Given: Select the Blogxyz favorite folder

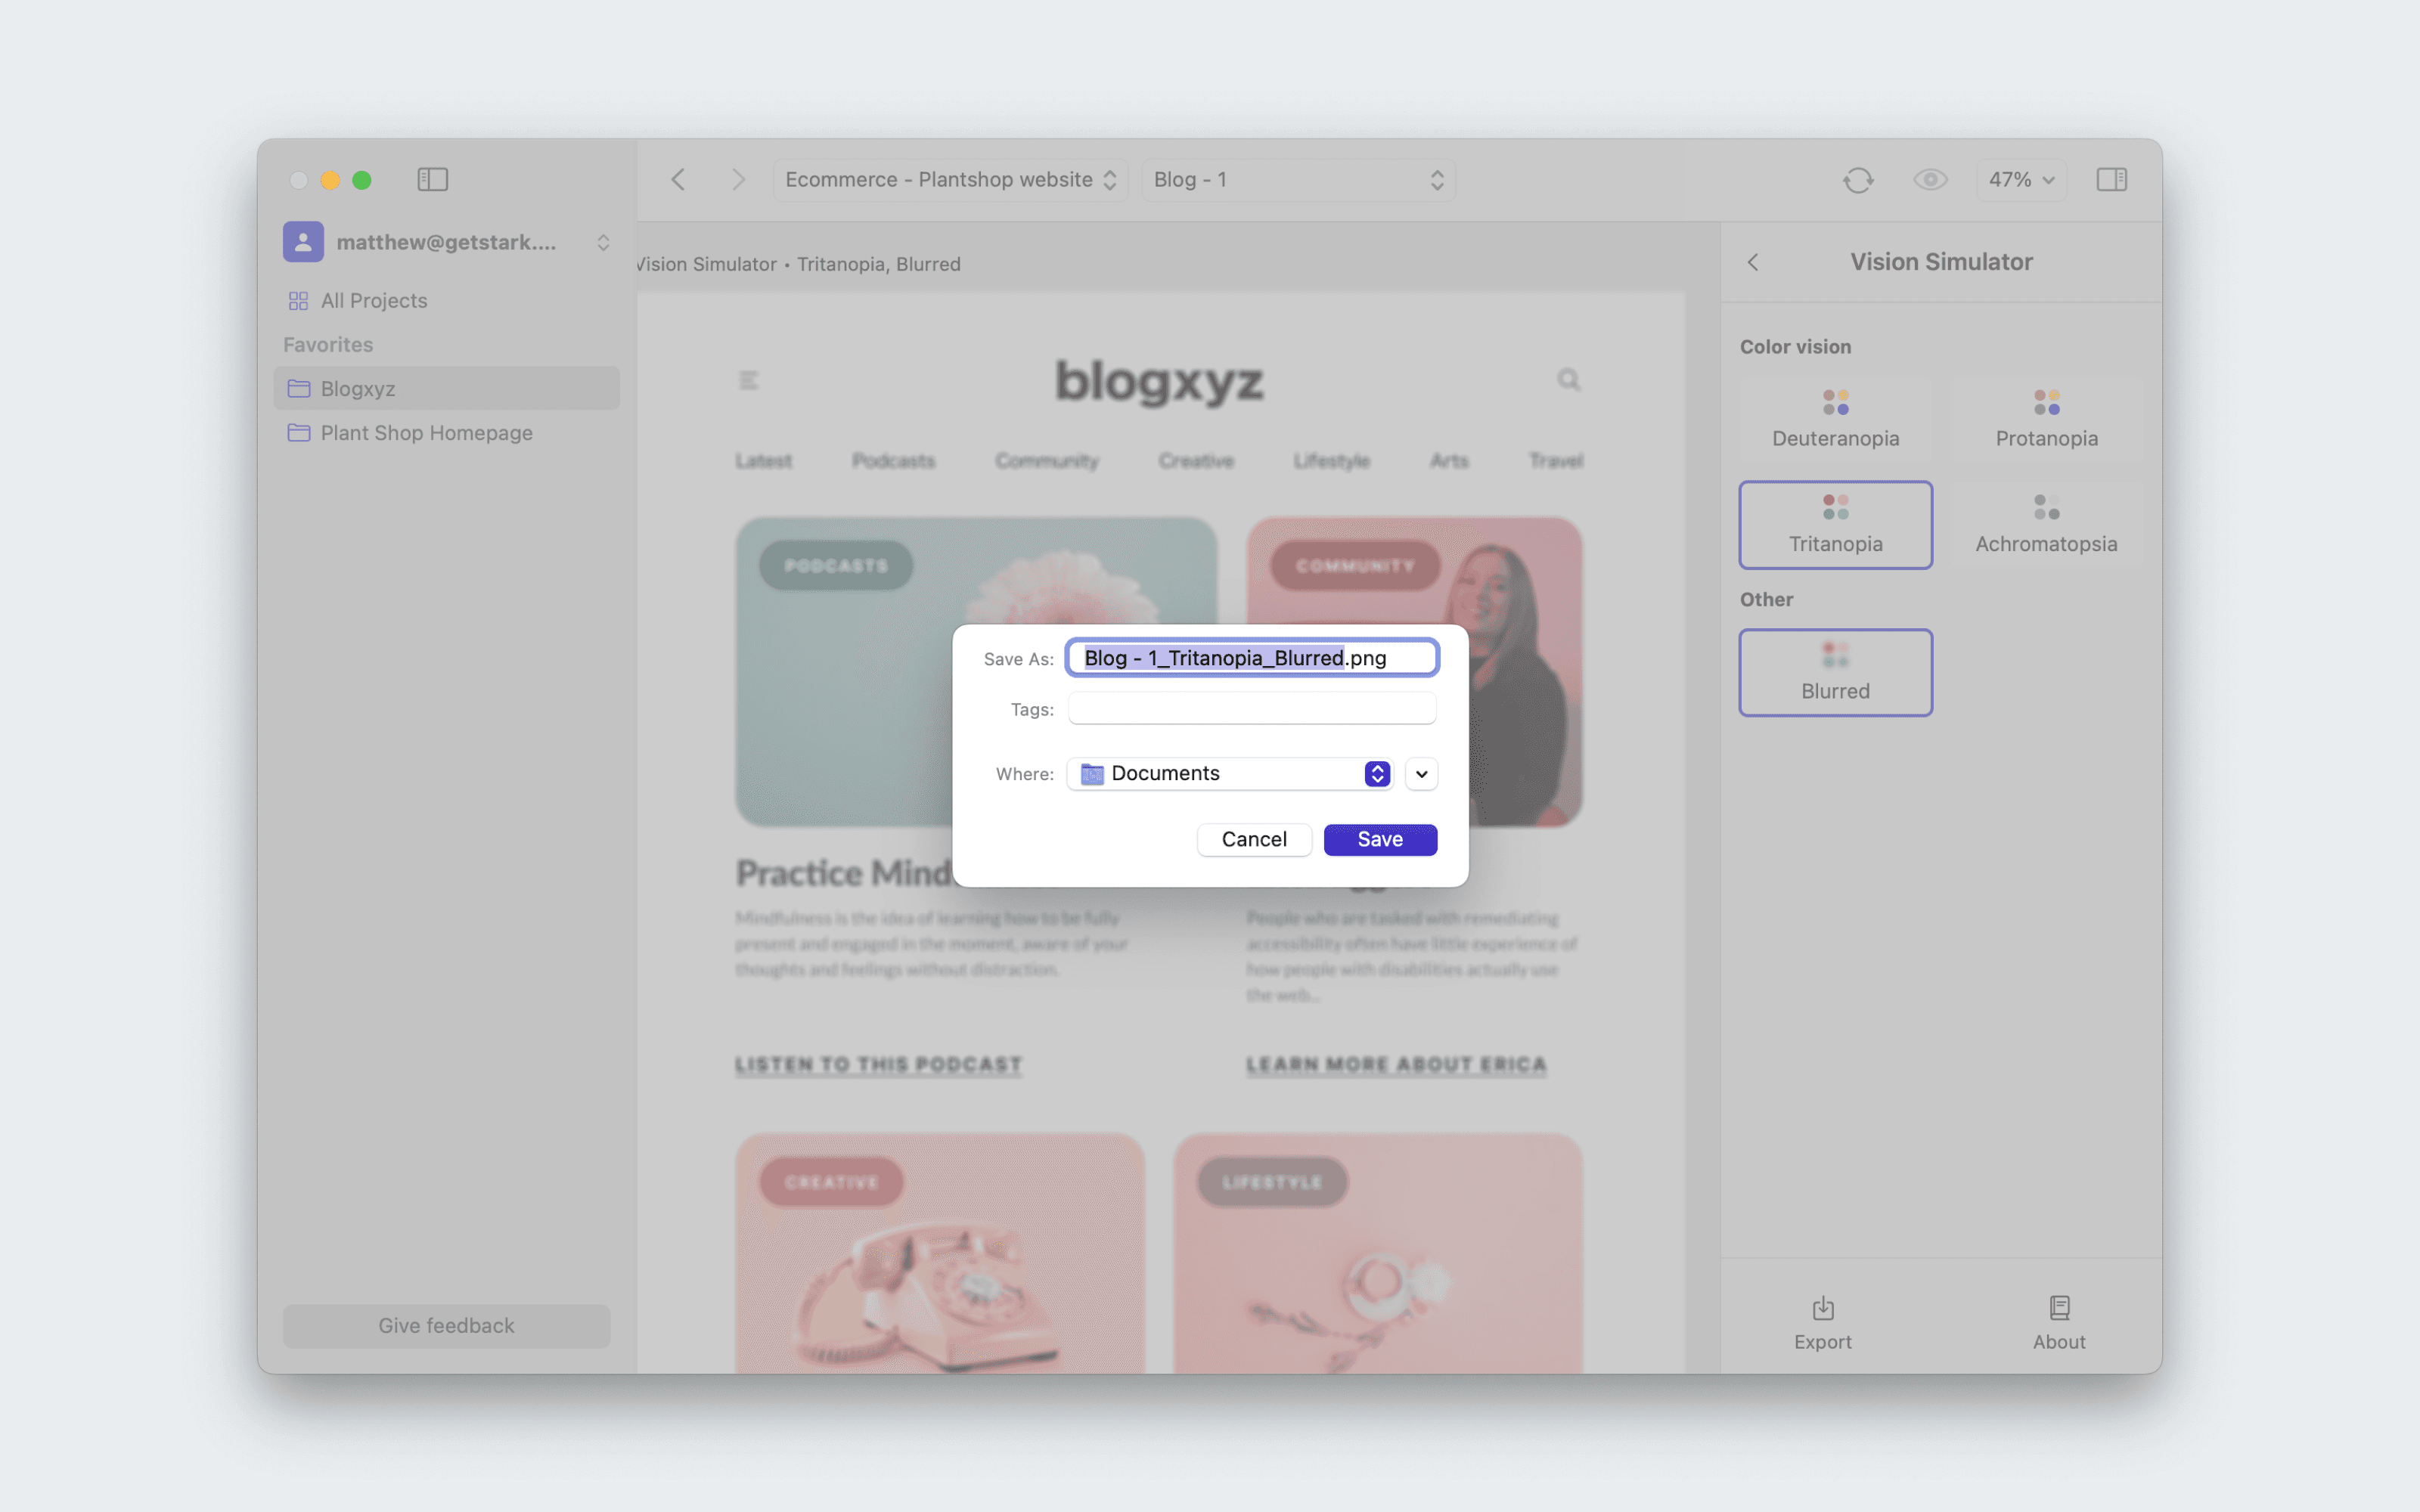Looking at the screenshot, I should [x=447, y=388].
